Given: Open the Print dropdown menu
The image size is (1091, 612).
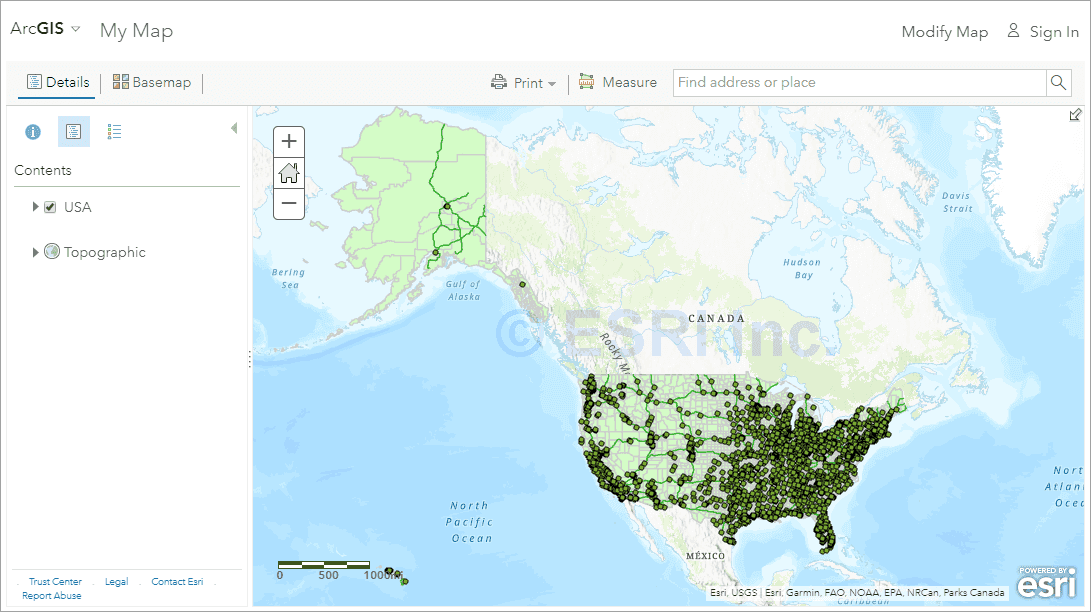Looking at the screenshot, I should (523, 82).
